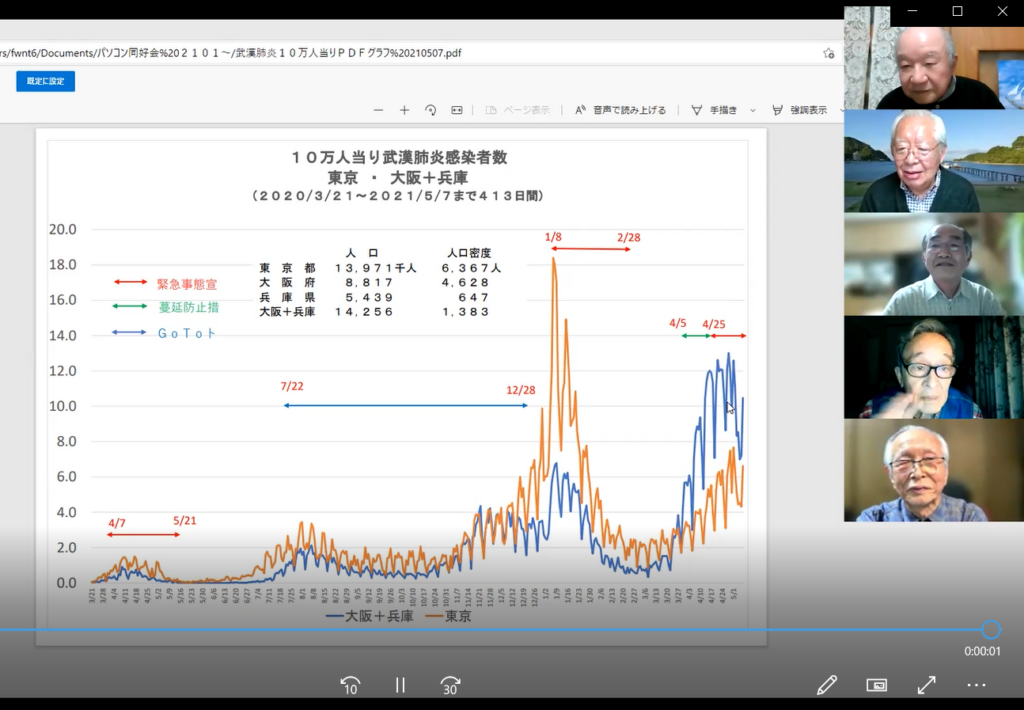The image size is (1024, 710).
Task: Click the PDF zoom in plus icon
Action: (404, 110)
